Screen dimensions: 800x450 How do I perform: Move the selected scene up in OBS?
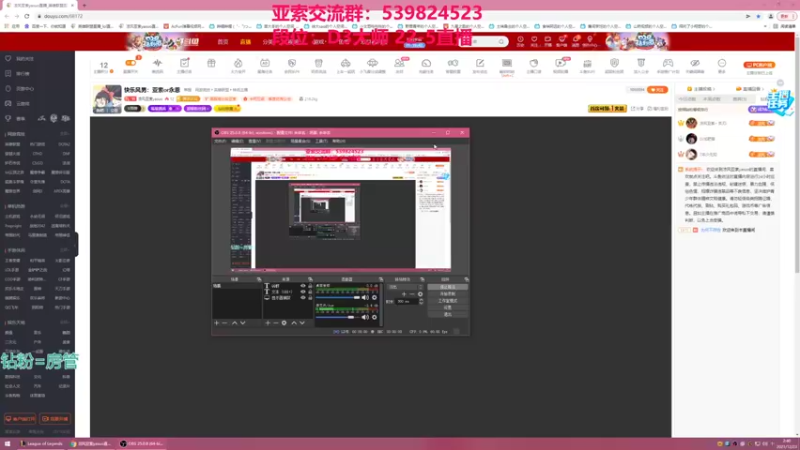coord(235,323)
